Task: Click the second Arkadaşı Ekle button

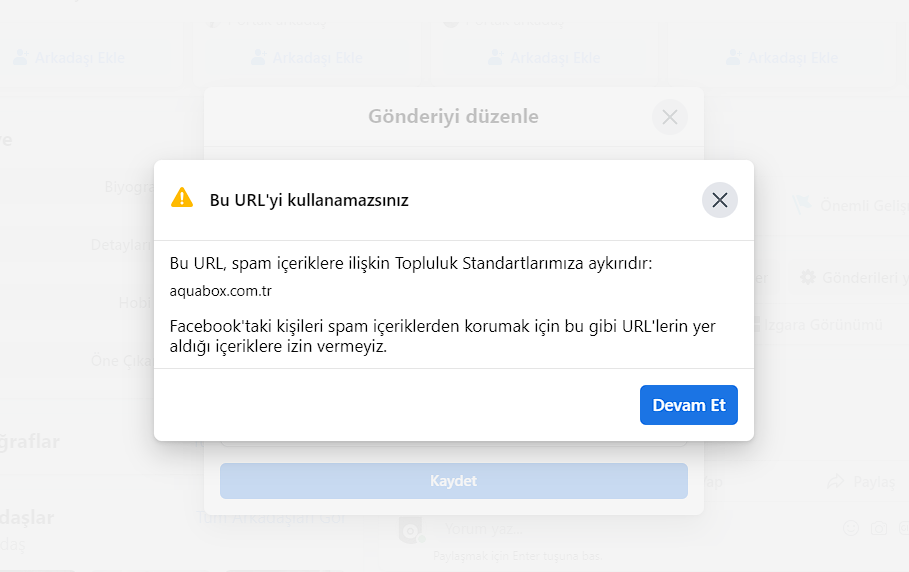Action: pyautogui.click(x=307, y=58)
